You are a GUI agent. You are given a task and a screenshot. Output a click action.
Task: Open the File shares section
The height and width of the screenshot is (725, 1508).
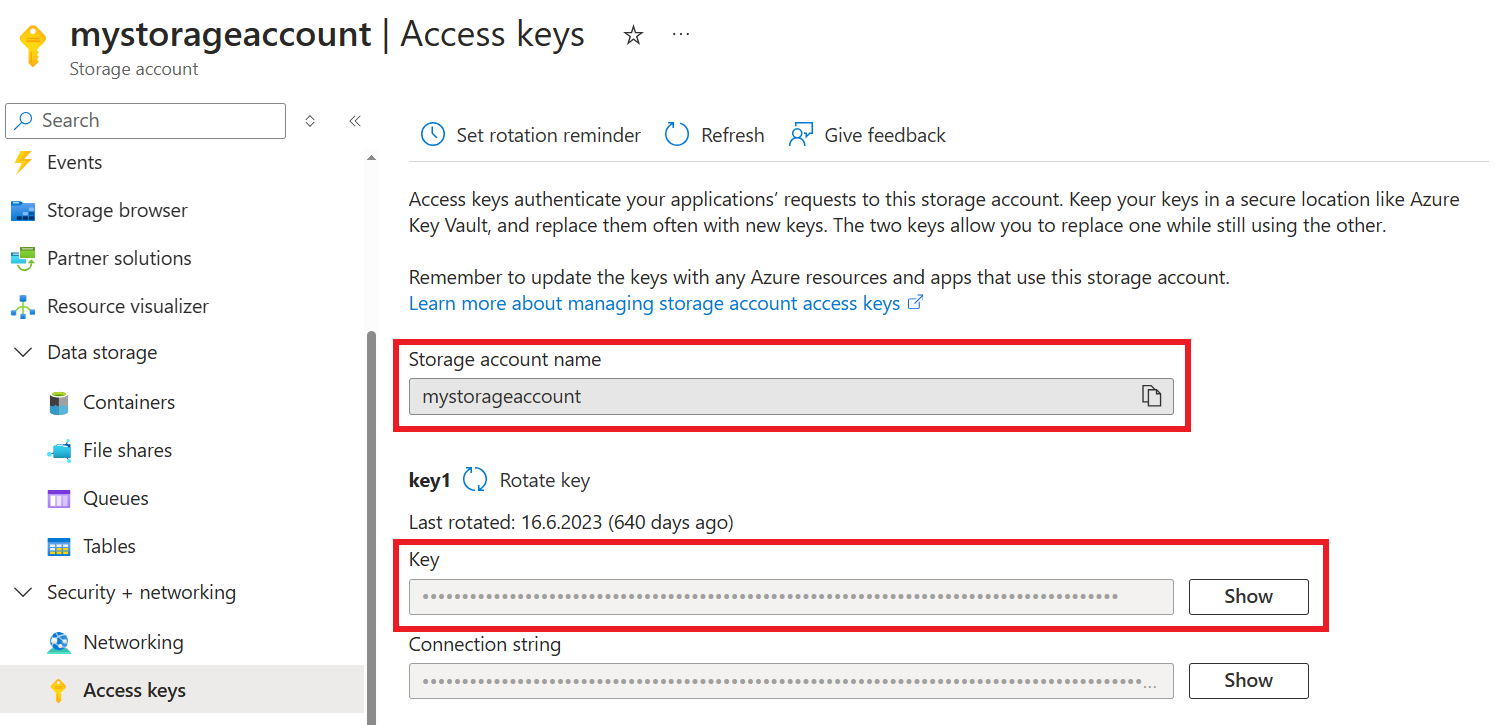click(128, 450)
